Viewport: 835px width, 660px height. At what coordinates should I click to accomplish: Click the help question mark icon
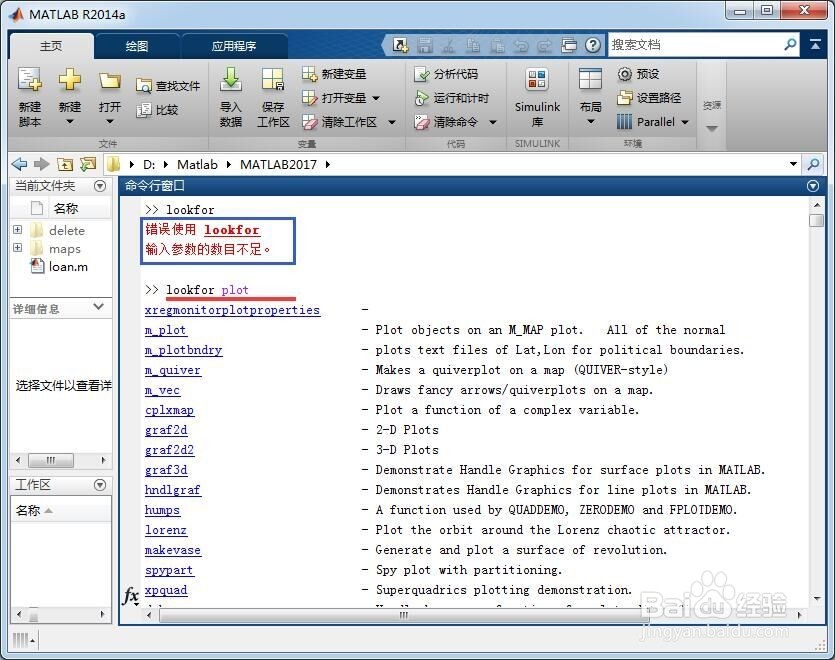coord(593,45)
